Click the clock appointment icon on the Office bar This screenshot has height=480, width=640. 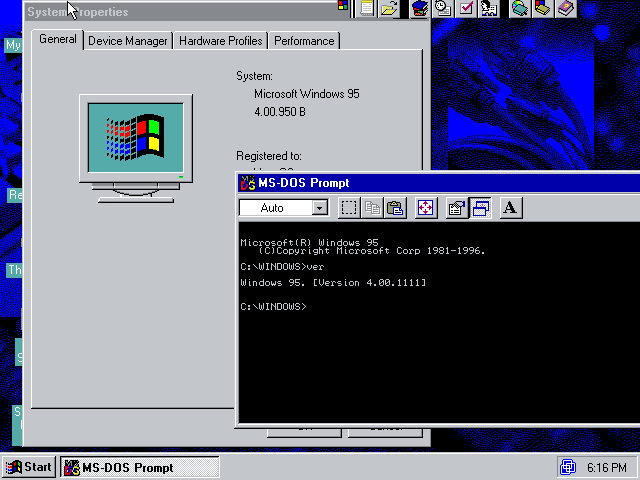click(x=443, y=8)
